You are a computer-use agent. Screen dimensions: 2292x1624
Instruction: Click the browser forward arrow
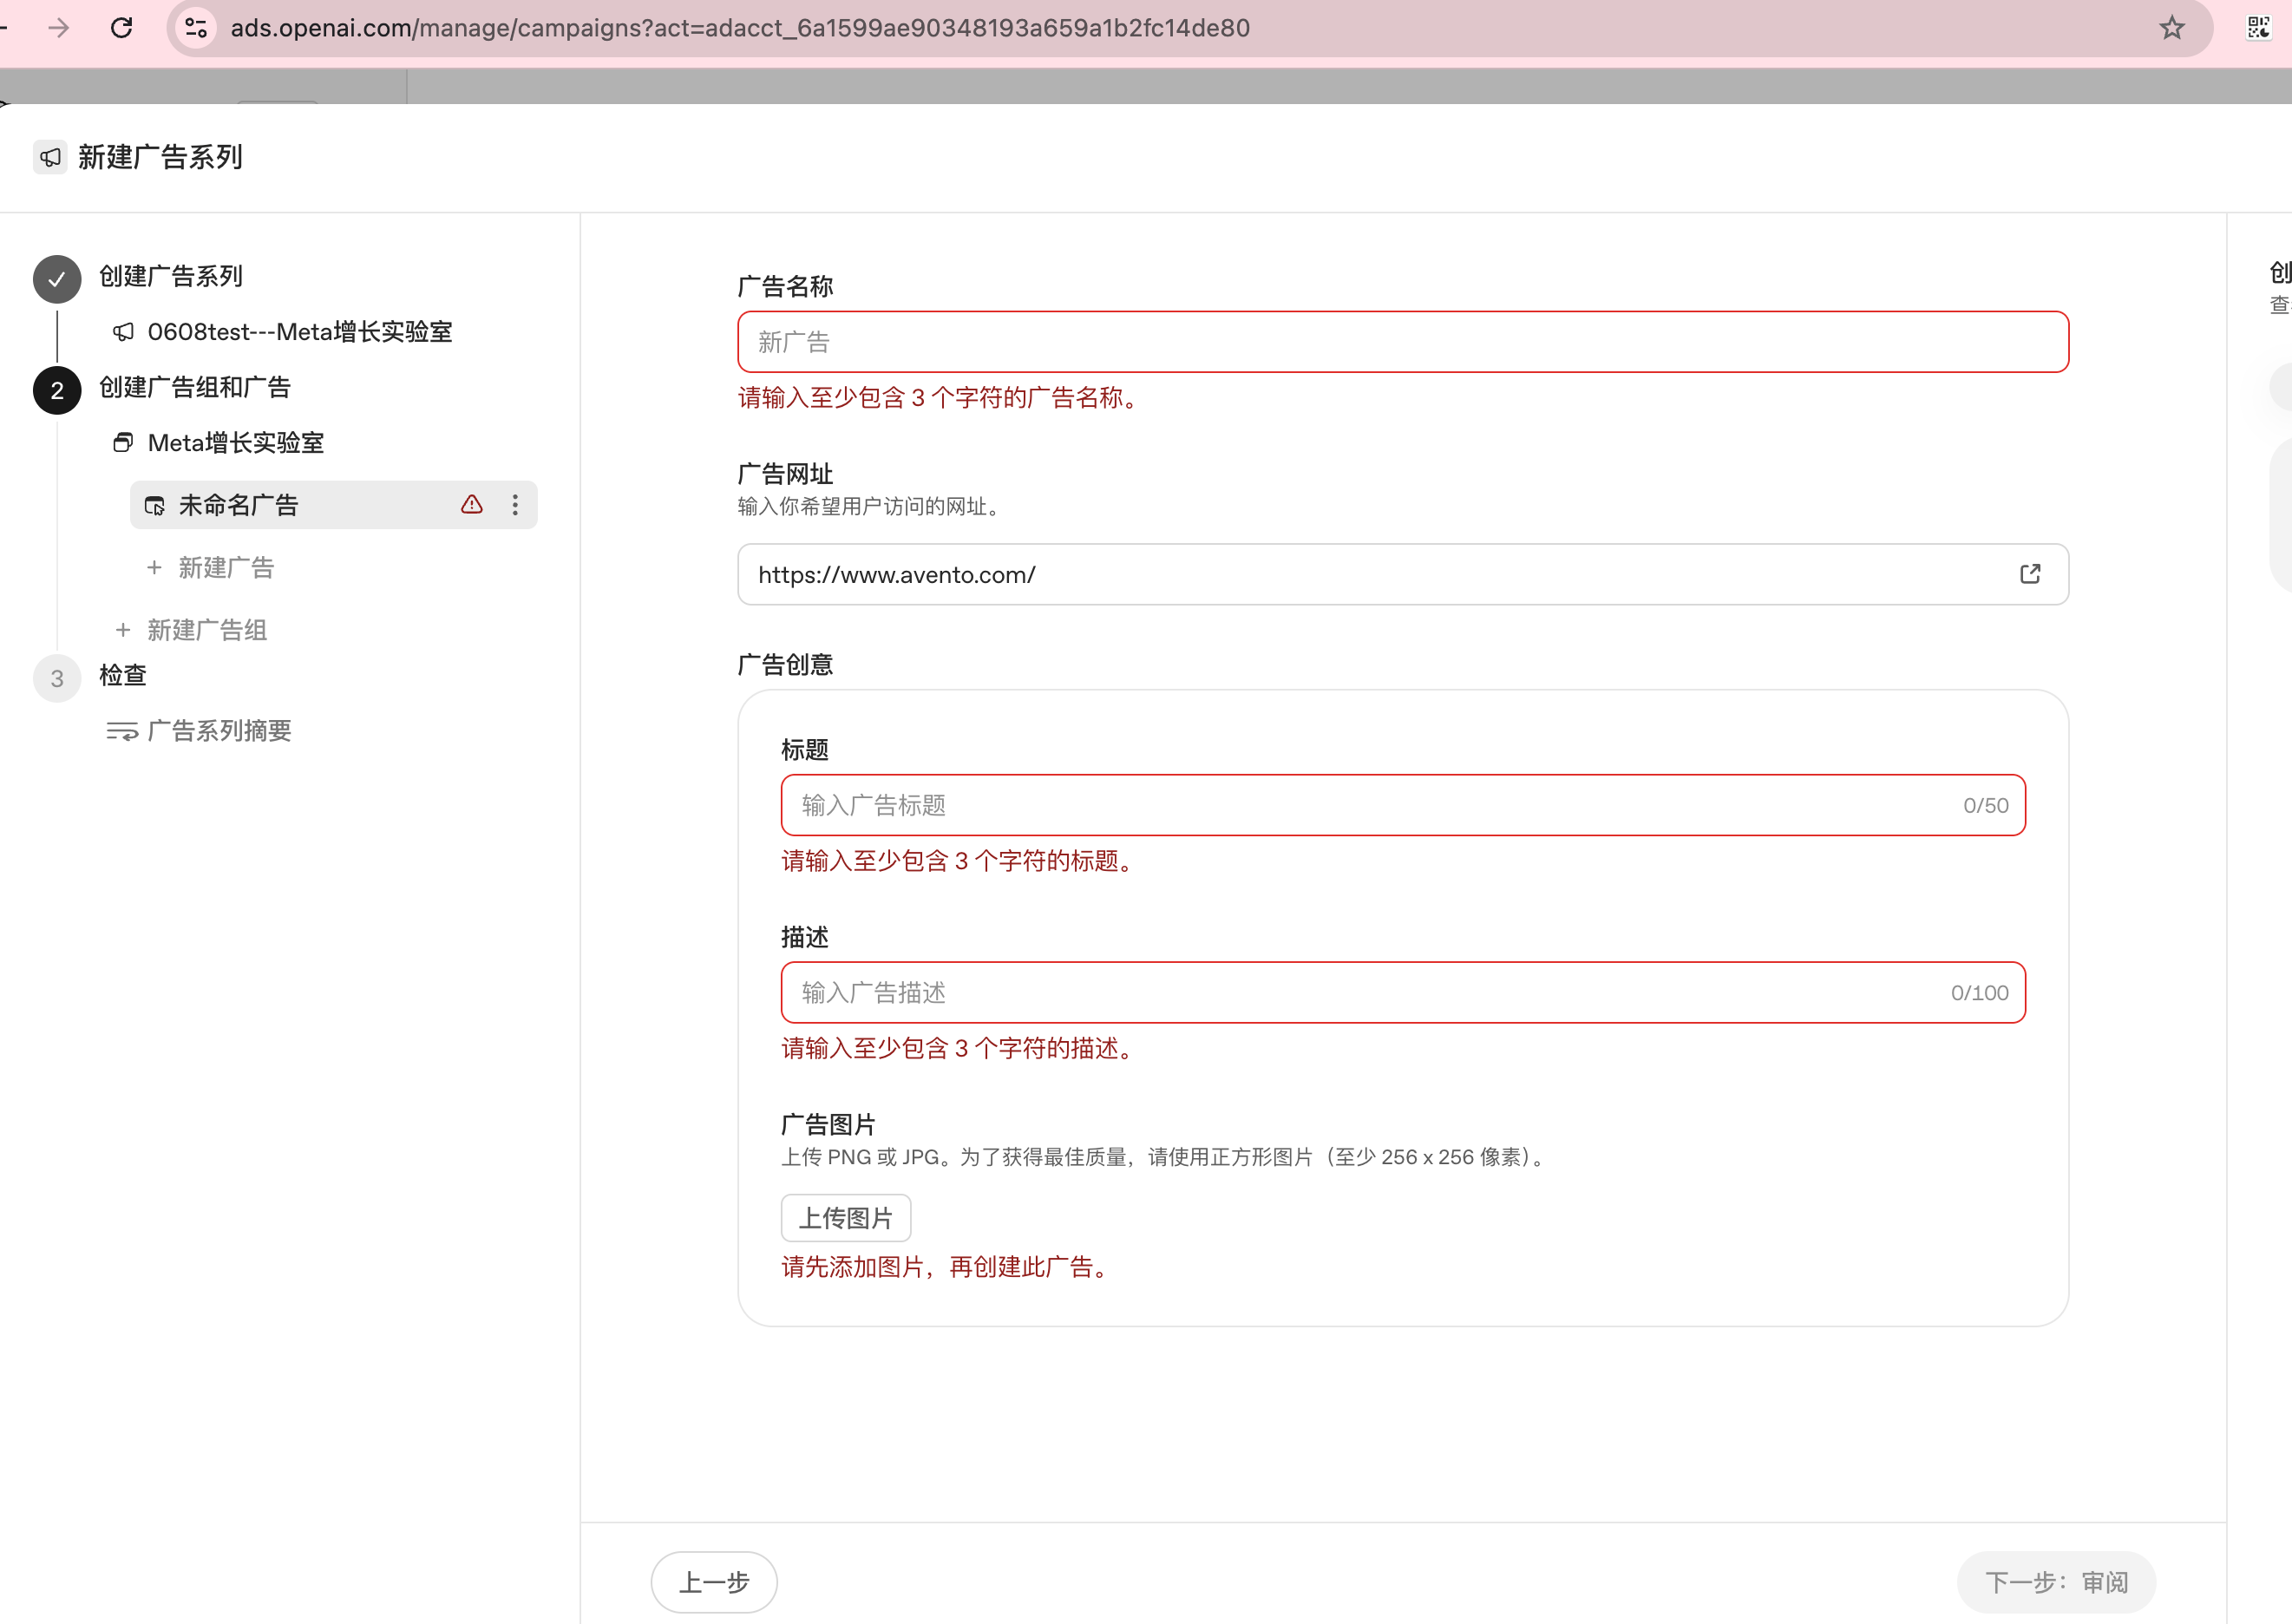[59, 28]
